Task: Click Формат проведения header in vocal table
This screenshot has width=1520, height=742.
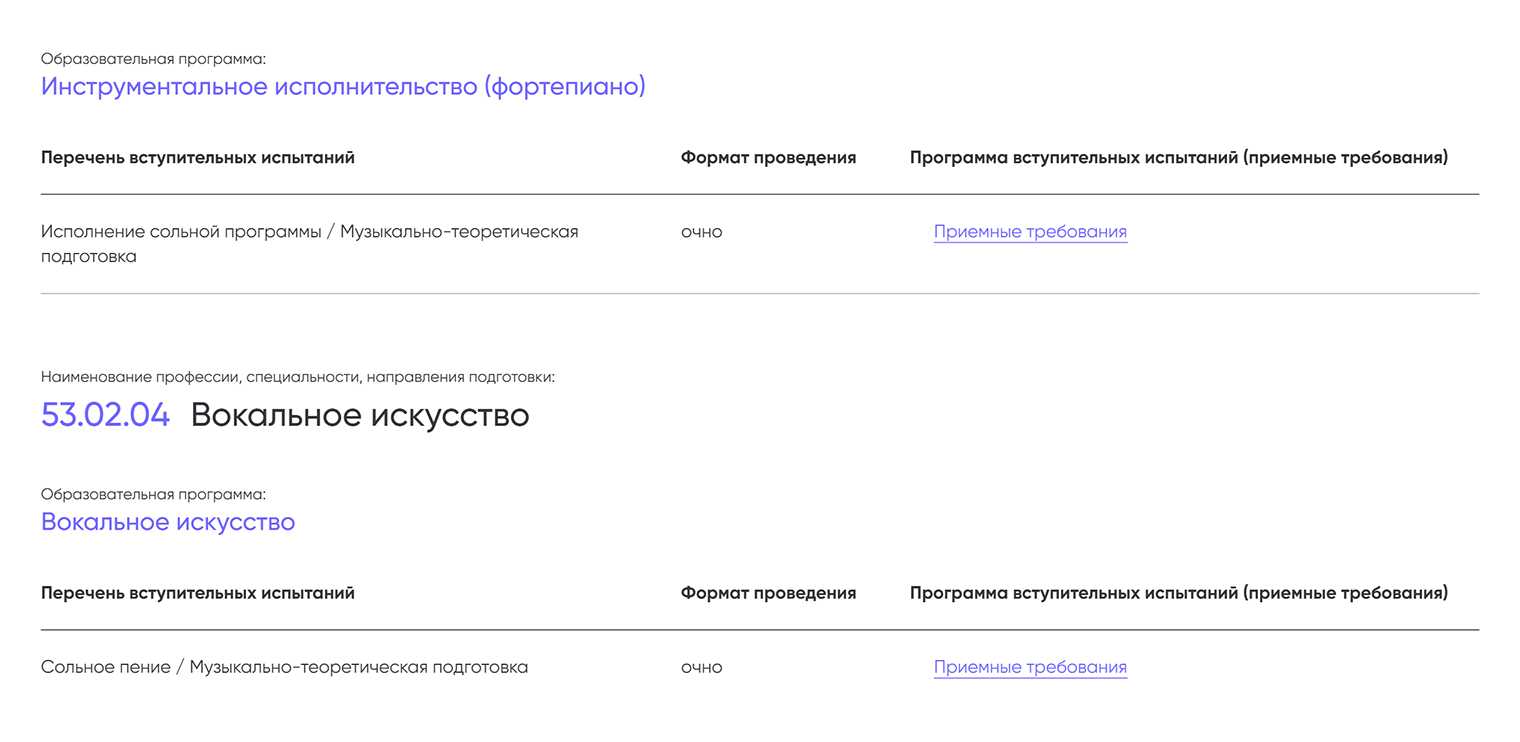Action: [768, 593]
